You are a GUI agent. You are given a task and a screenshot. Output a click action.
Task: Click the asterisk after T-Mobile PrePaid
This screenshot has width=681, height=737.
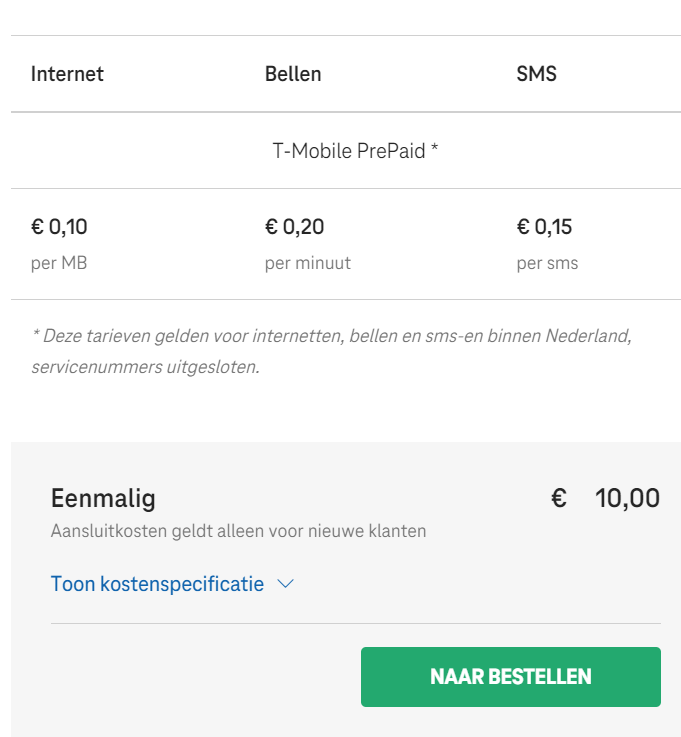point(435,148)
